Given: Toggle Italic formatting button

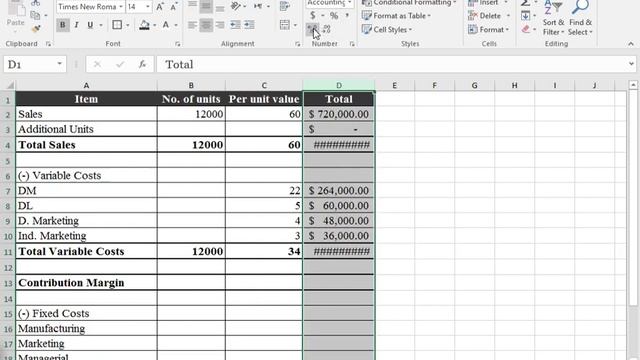Looking at the screenshot, I should tap(76, 25).
